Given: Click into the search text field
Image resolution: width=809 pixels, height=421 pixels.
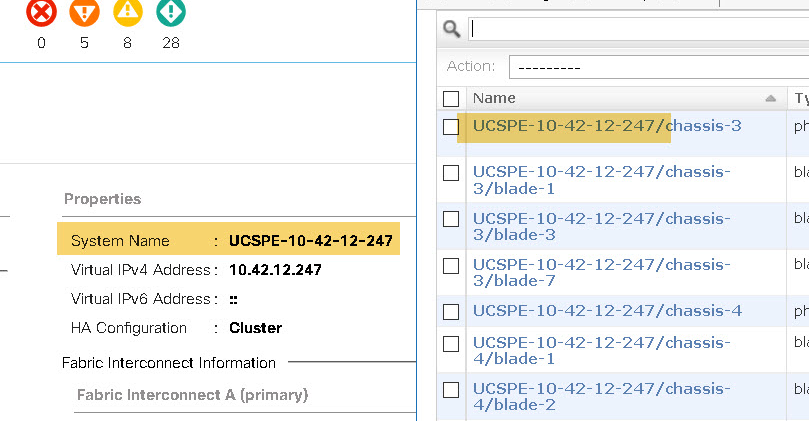Looking at the screenshot, I should click(639, 29).
